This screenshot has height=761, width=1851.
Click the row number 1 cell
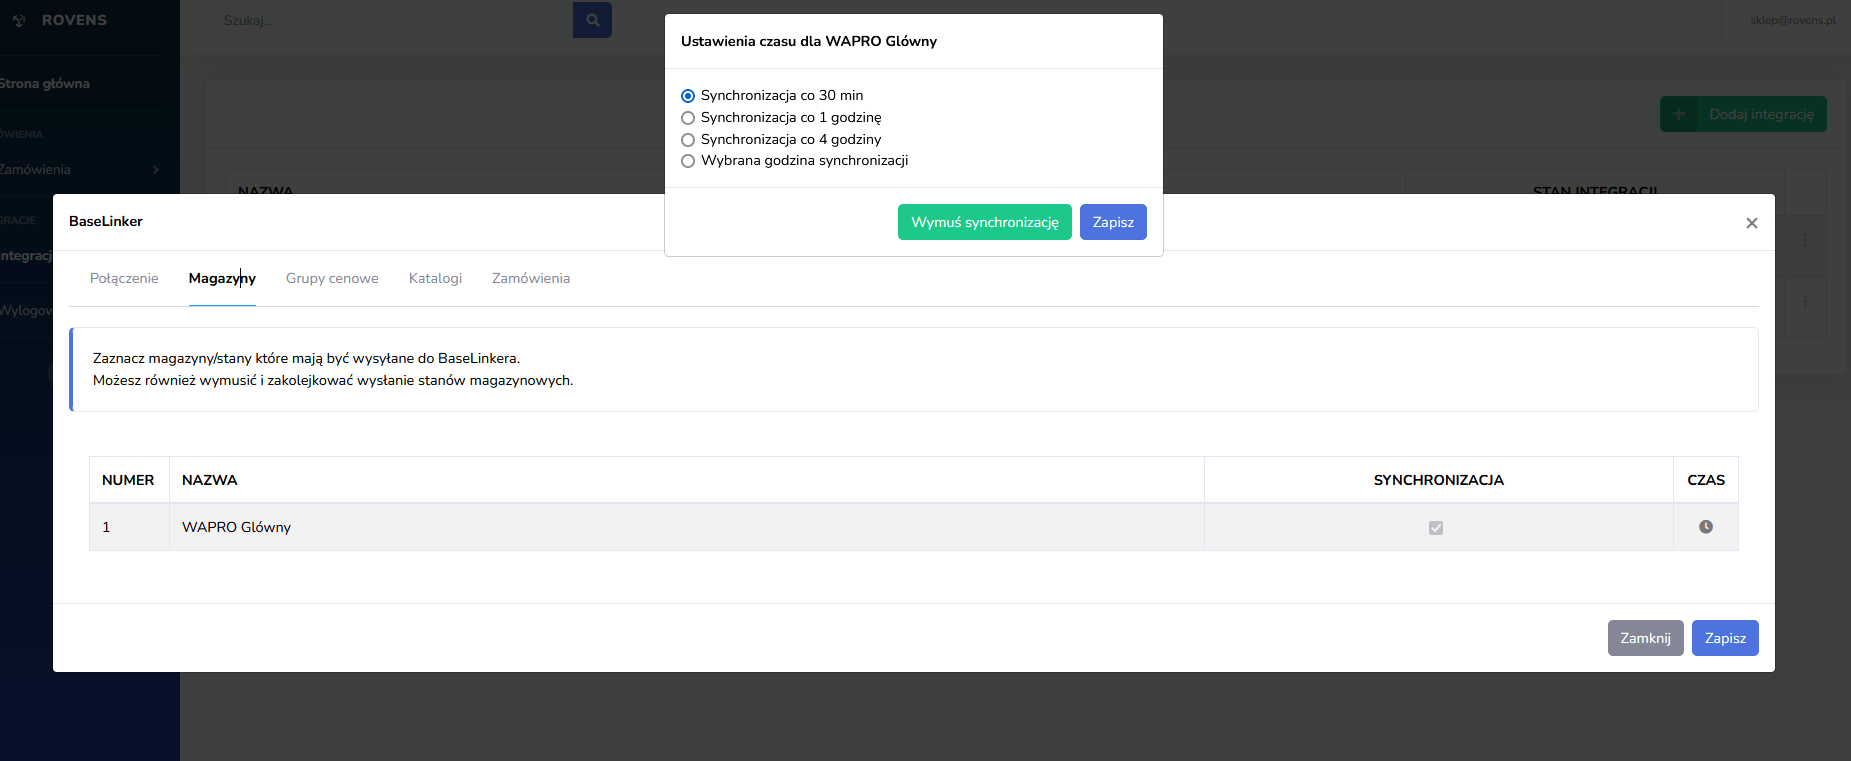tap(129, 527)
